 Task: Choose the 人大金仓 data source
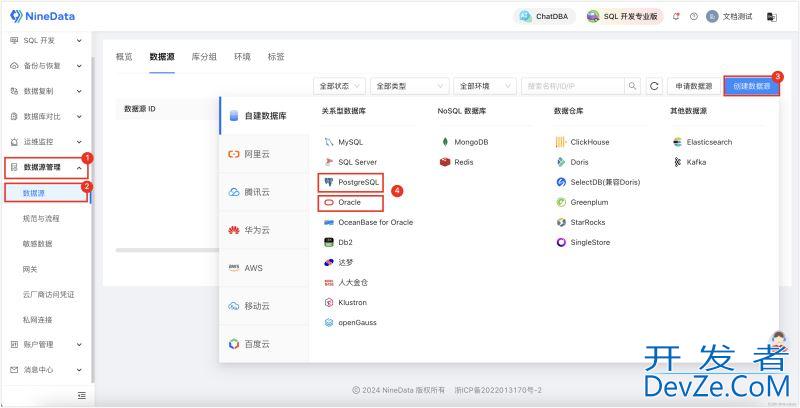click(x=346, y=283)
